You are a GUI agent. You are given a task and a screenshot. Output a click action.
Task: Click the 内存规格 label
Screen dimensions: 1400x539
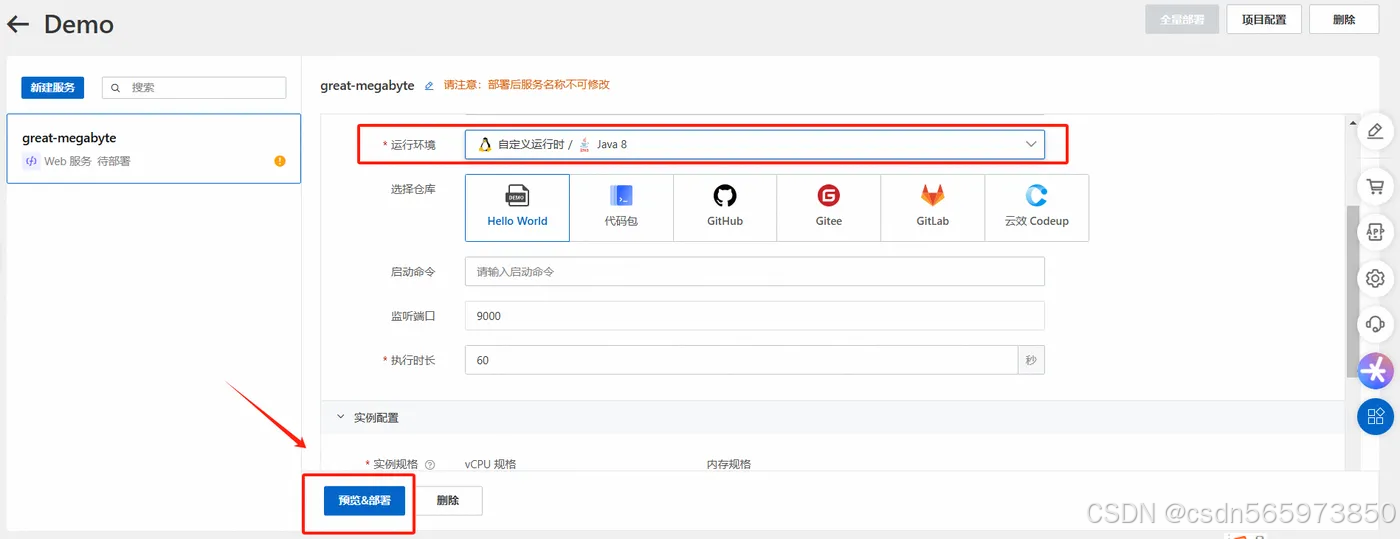click(728, 464)
